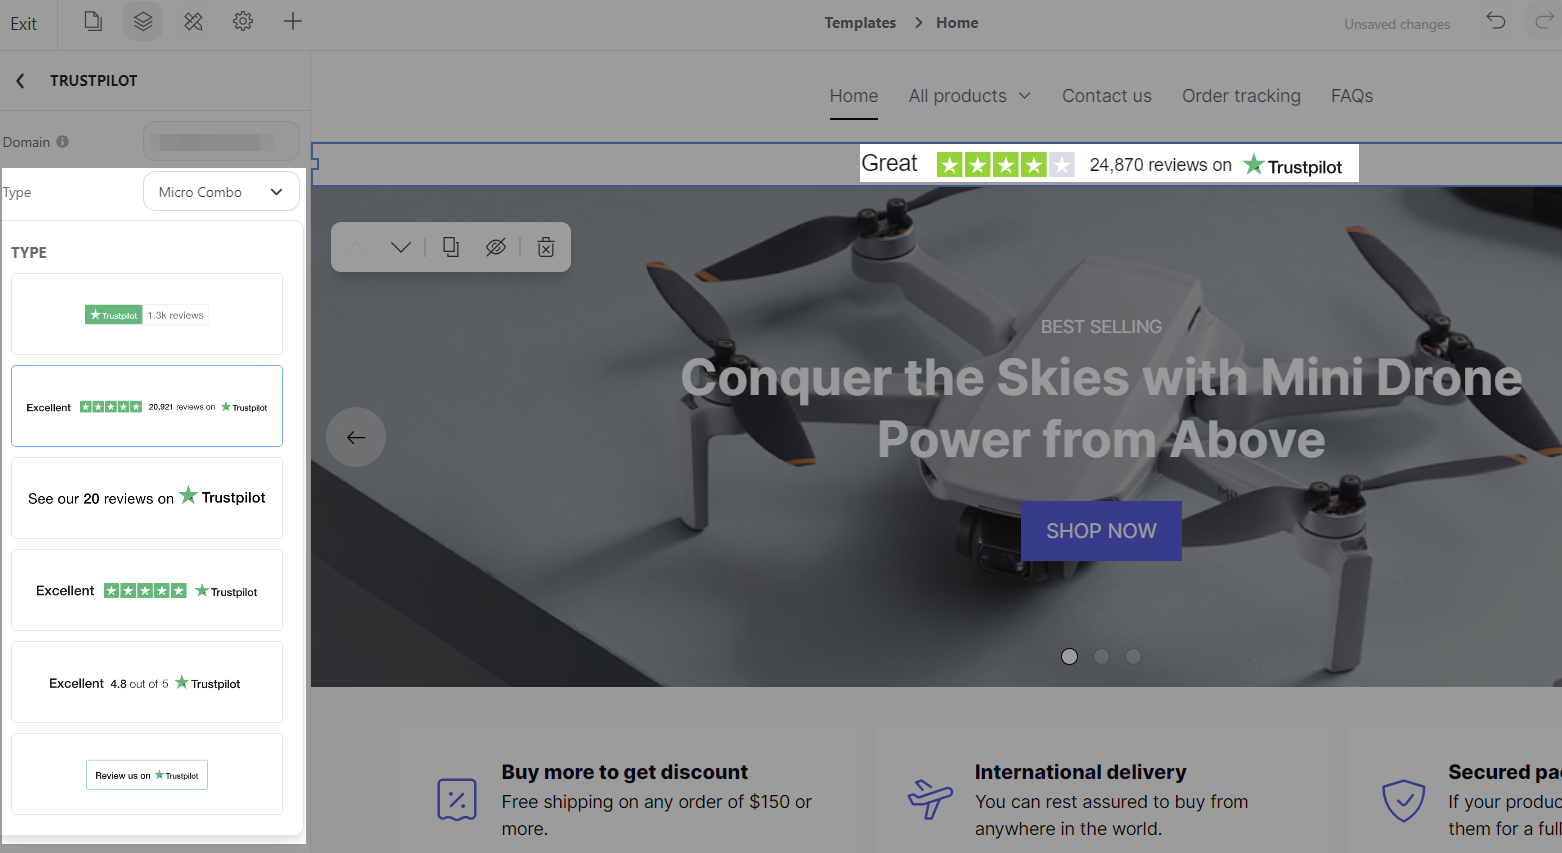Screen dimensions: 1562x853
Task: Click the shield checkmark icon
Action: click(x=1404, y=800)
